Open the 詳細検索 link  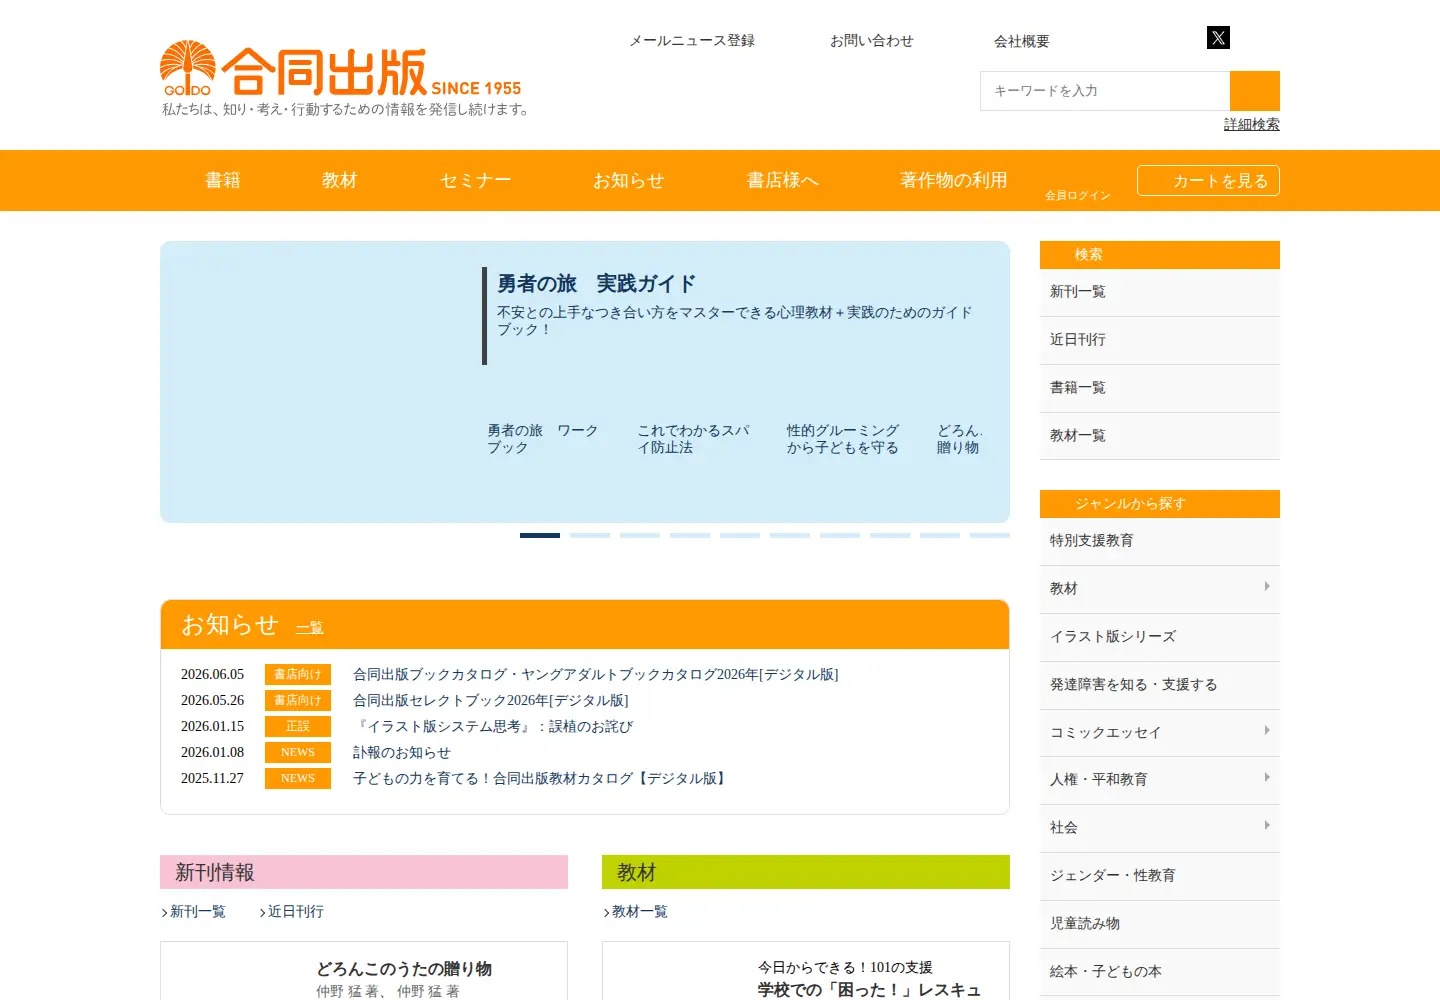click(x=1252, y=124)
